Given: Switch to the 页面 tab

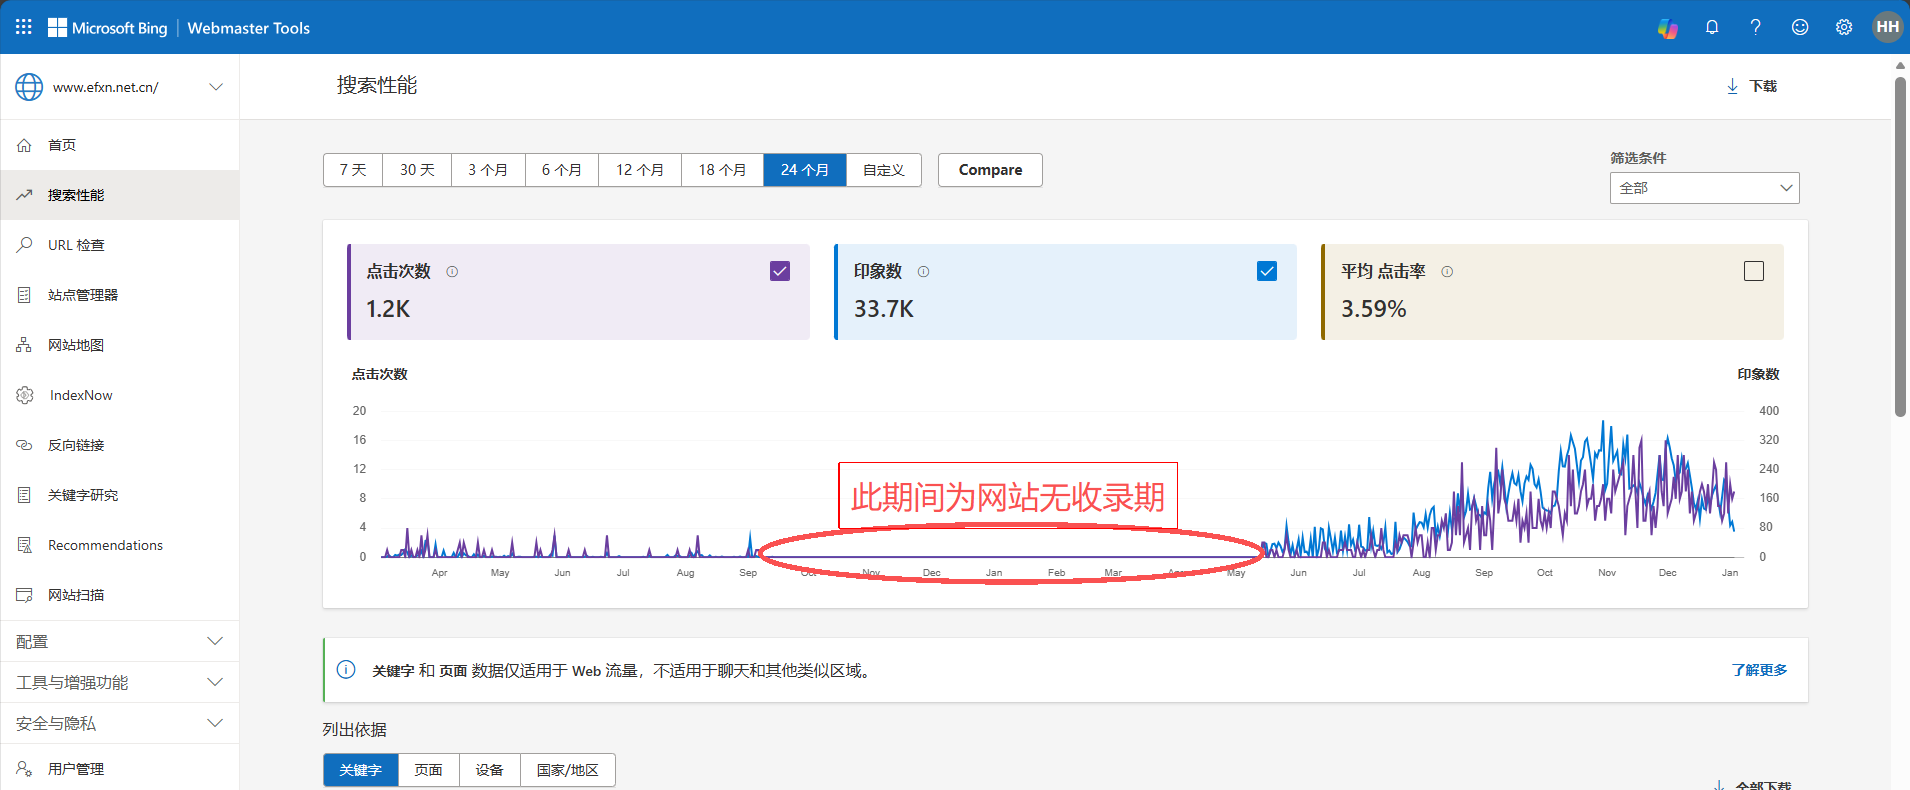Looking at the screenshot, I should [x=428, y=770].
